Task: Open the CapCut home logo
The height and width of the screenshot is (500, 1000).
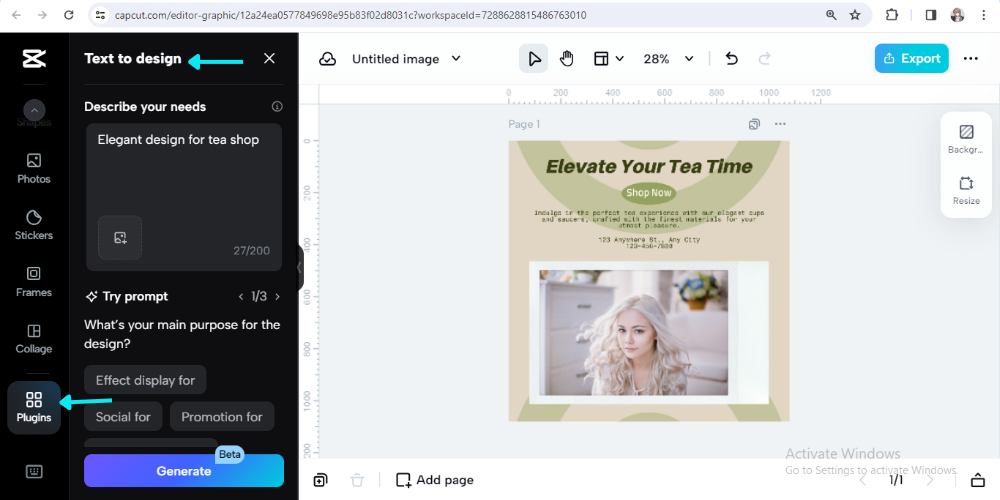Action: 34,59
